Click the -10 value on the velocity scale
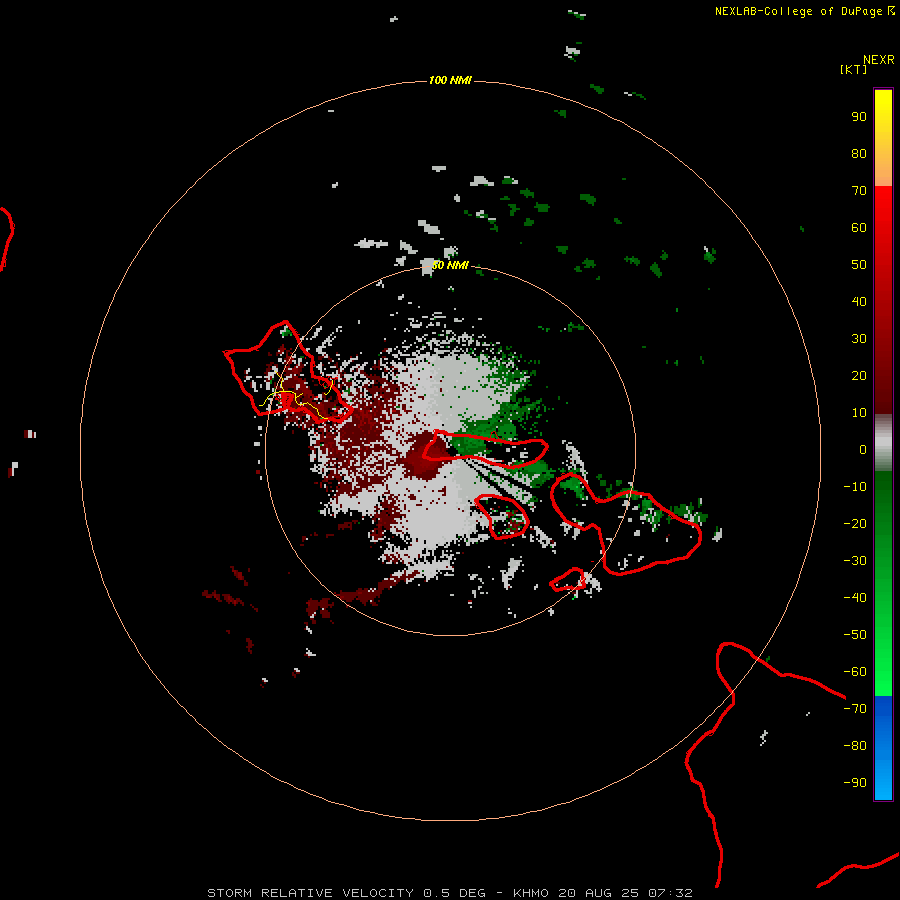 tap(855, 487)
